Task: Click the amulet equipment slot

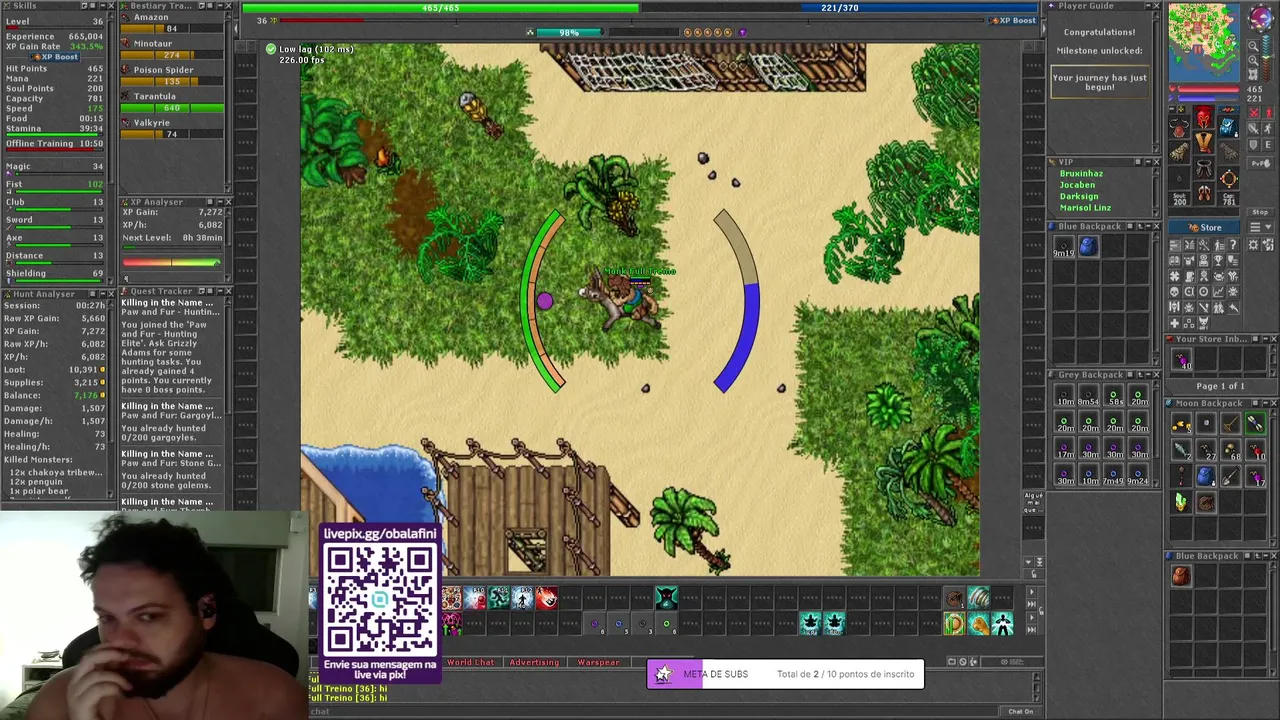Action: pos(1179,128)
